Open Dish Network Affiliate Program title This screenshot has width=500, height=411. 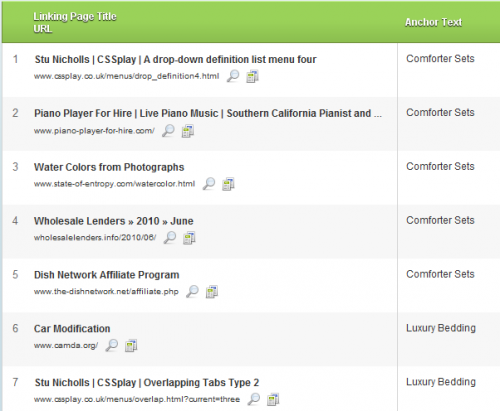click(x=107, y=275)
